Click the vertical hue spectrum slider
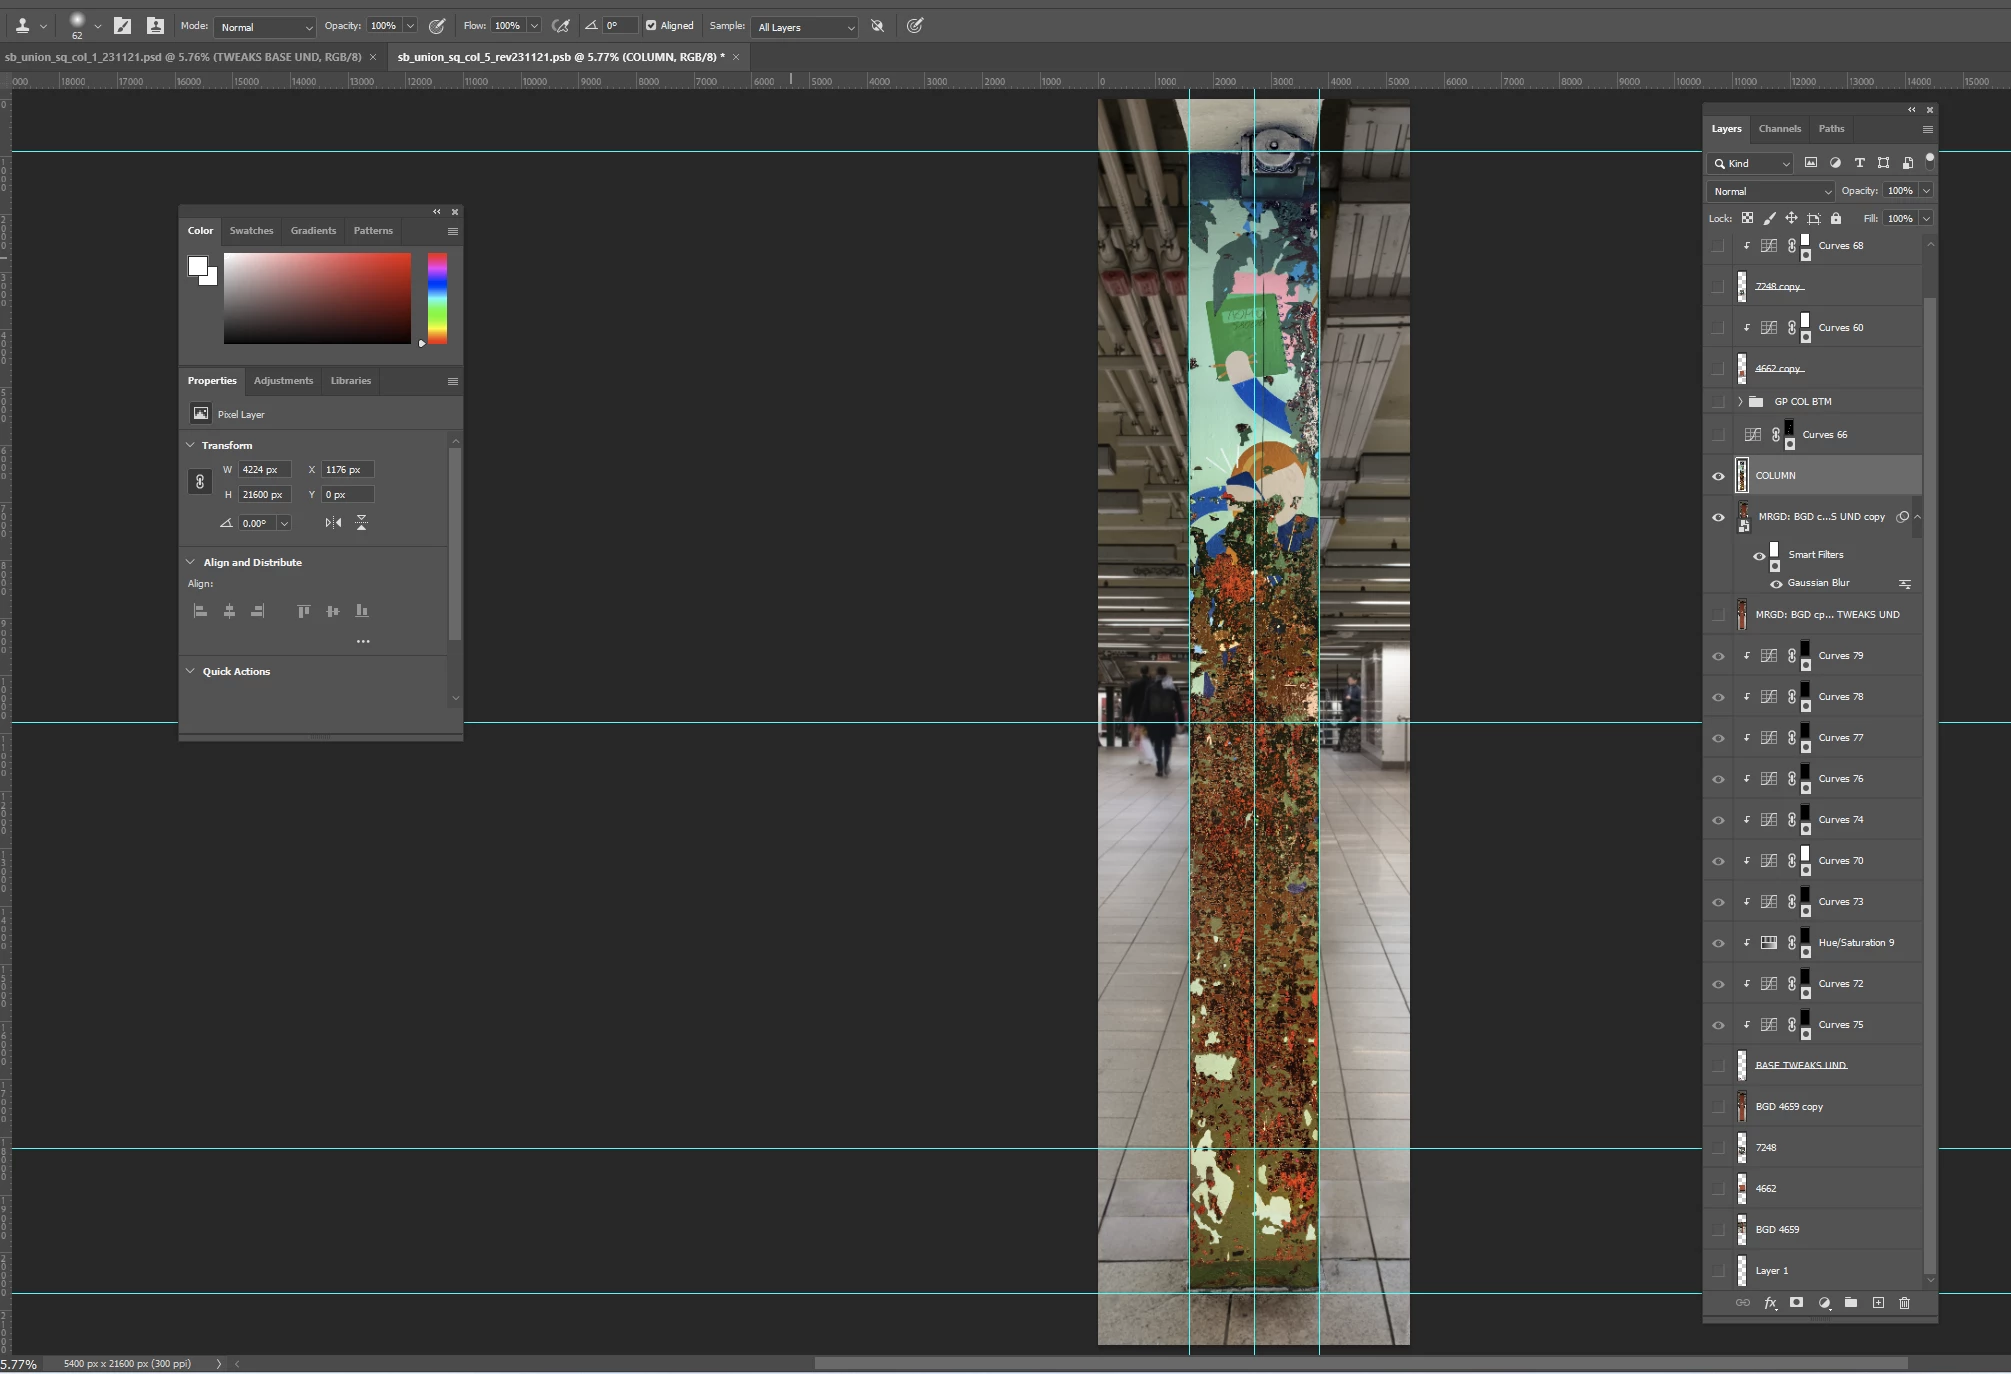Viewport: 2011px width, 1374px height. click(437, 298)
